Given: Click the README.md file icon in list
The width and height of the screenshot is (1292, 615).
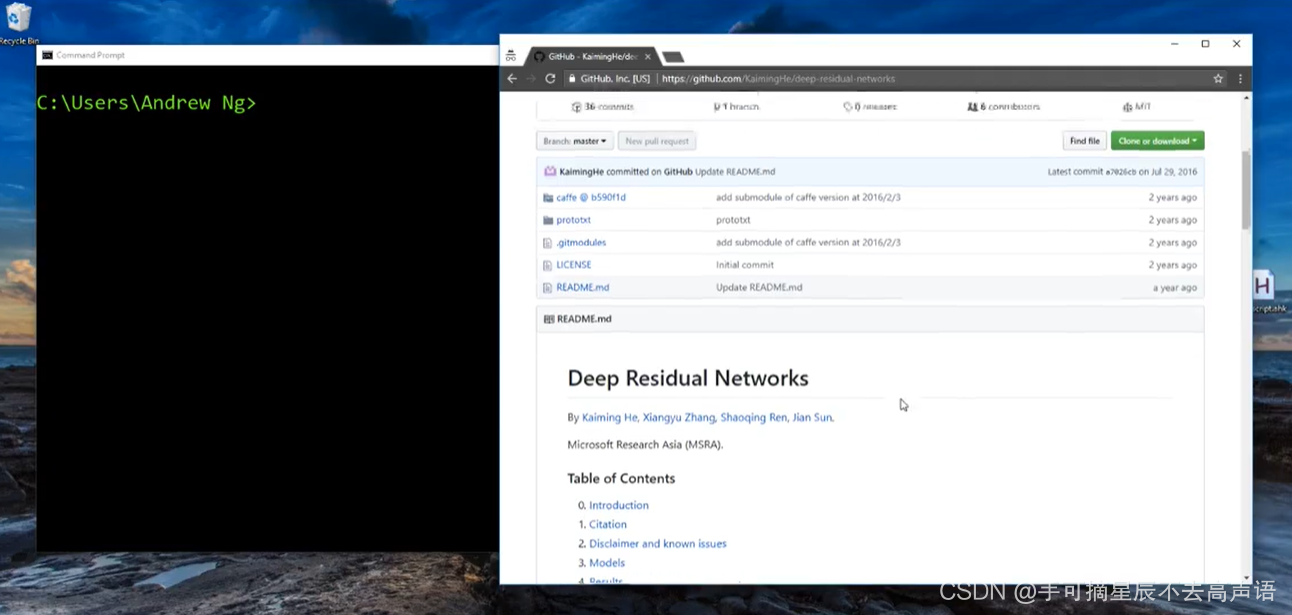Looking at the screenshot, I should point(548,287).
